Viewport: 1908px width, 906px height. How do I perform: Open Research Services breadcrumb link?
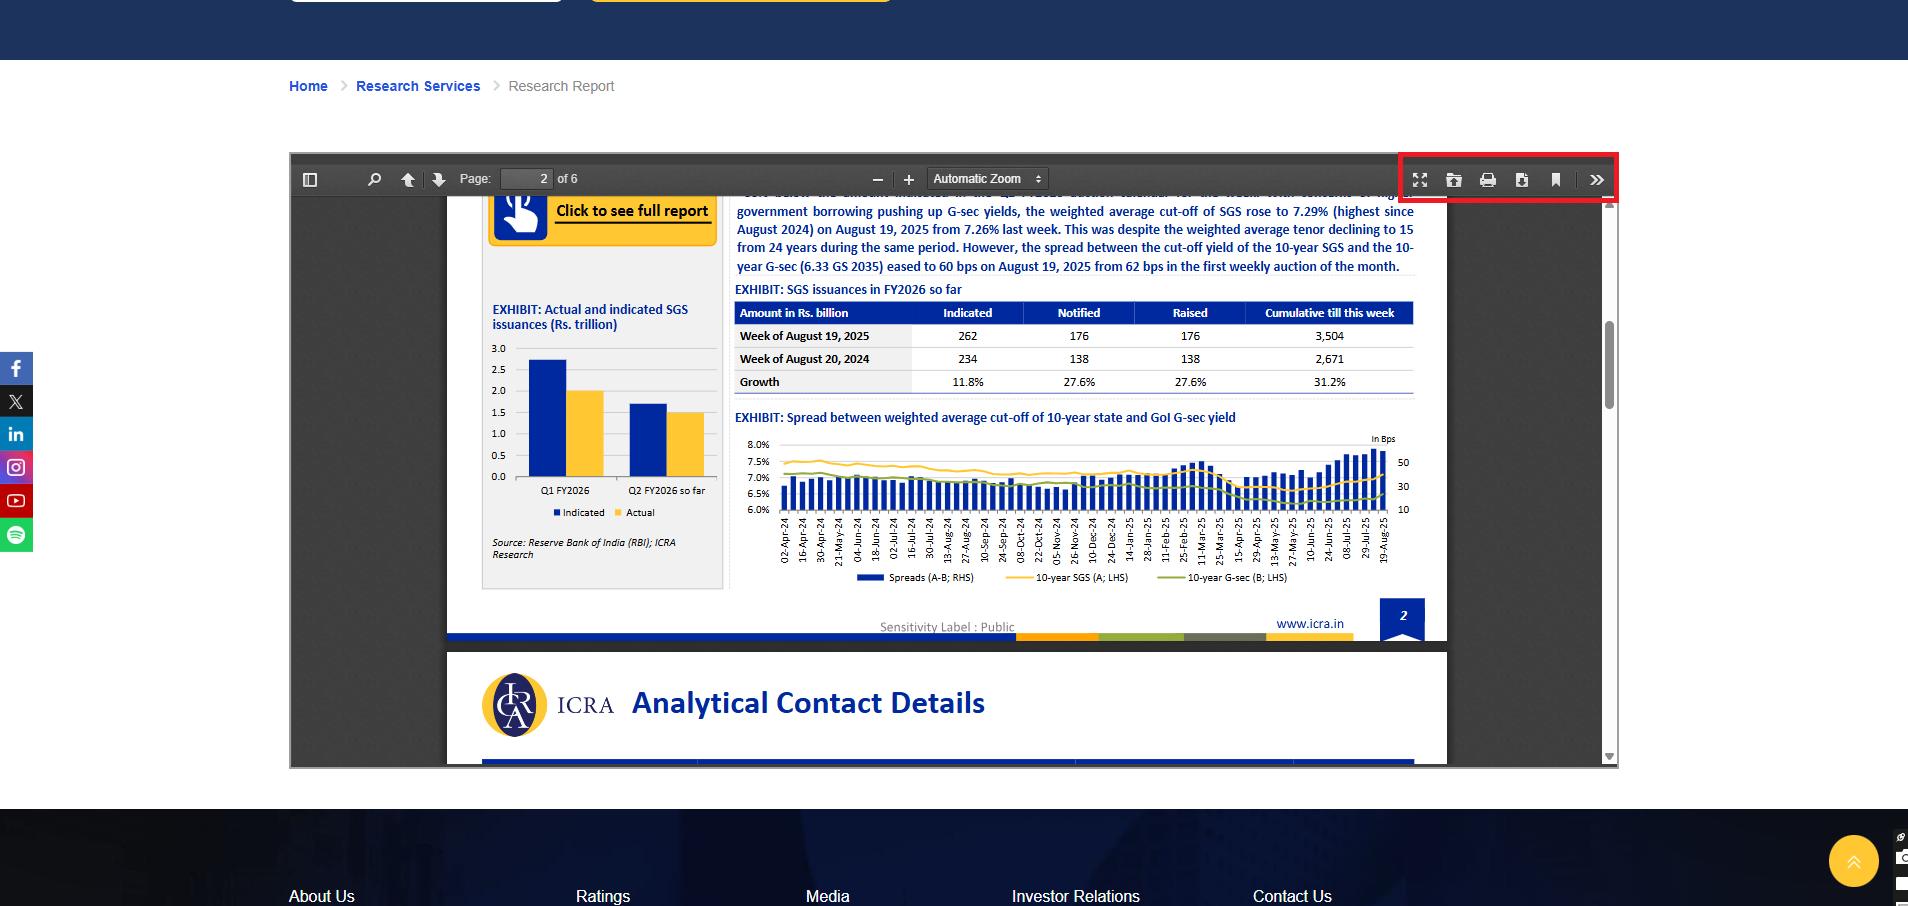(418, 86)
